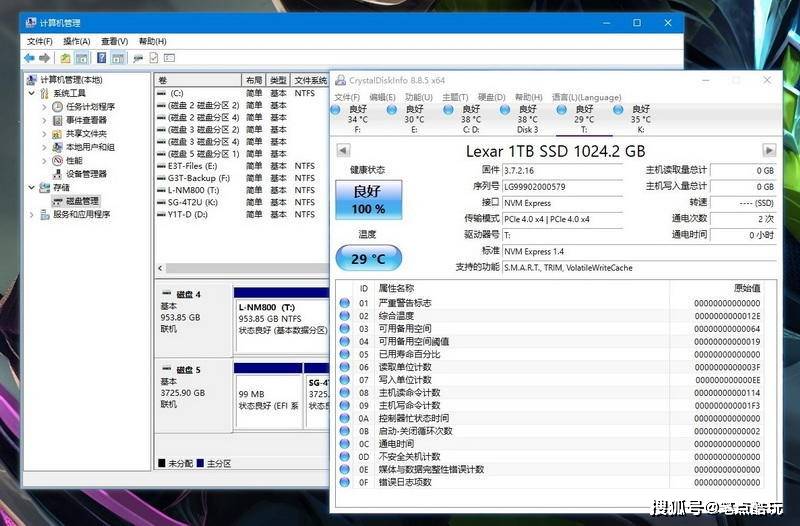The width and height of the screenshot is (800, 526).
Task: Click the 类型 column header
Action: tap(279, 80)
